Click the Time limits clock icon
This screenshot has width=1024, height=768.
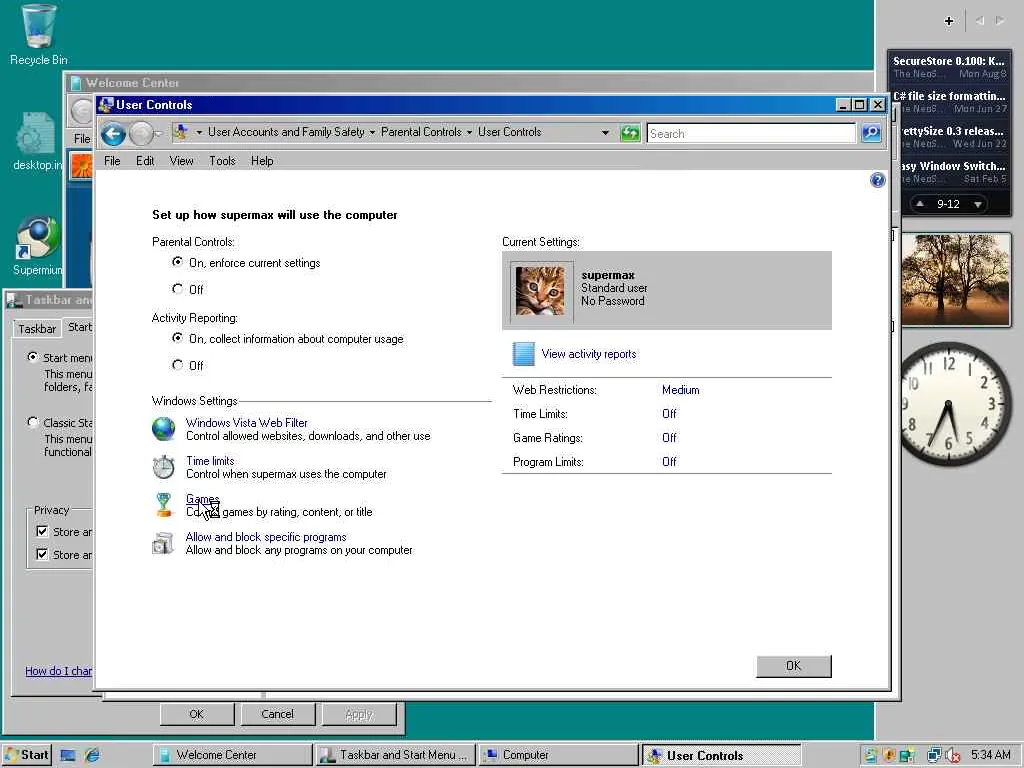pyautogui.click(x=163, y=467)
